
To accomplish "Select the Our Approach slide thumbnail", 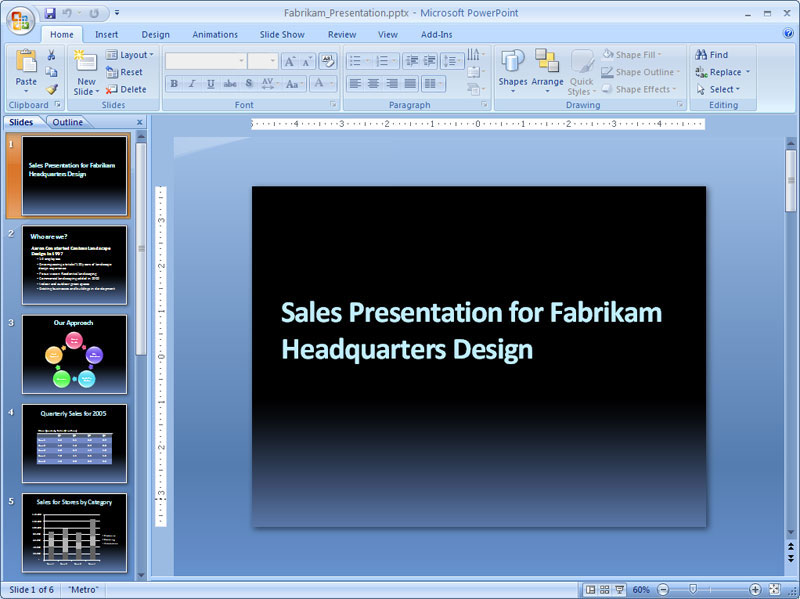I will (75, 354).
